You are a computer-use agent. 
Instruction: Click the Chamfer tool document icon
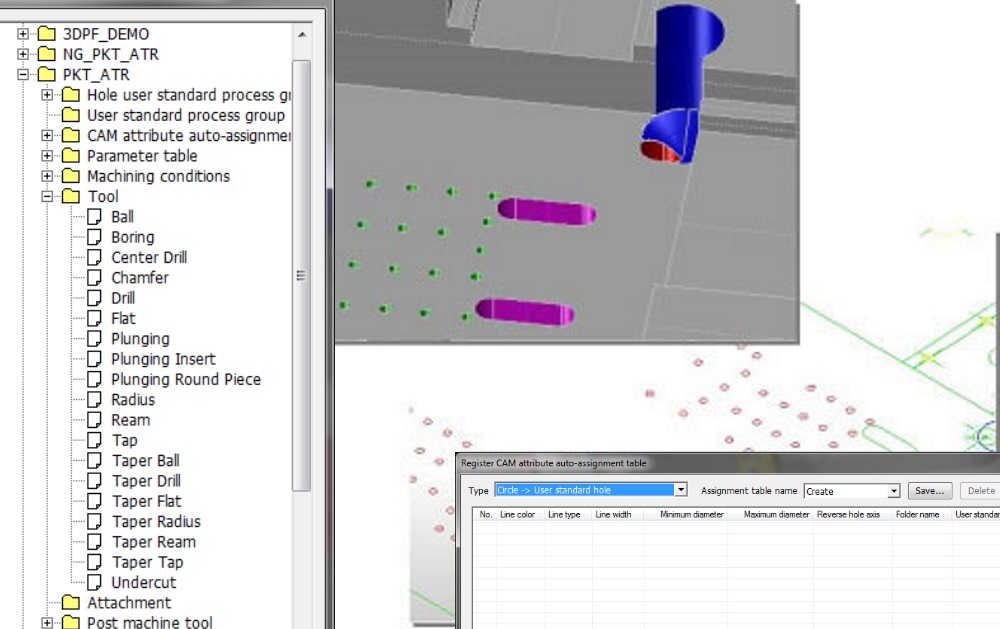(x=94, y=278)
